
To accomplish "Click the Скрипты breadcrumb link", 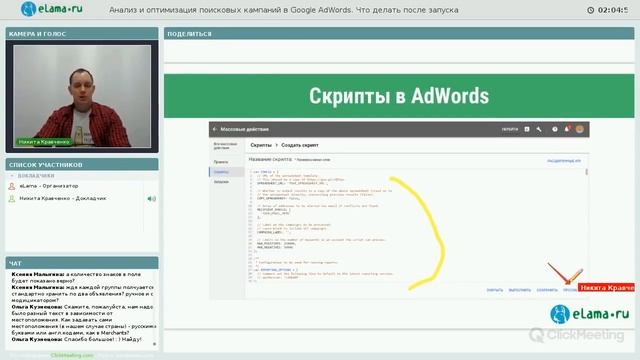I will (x=261, y=145).
